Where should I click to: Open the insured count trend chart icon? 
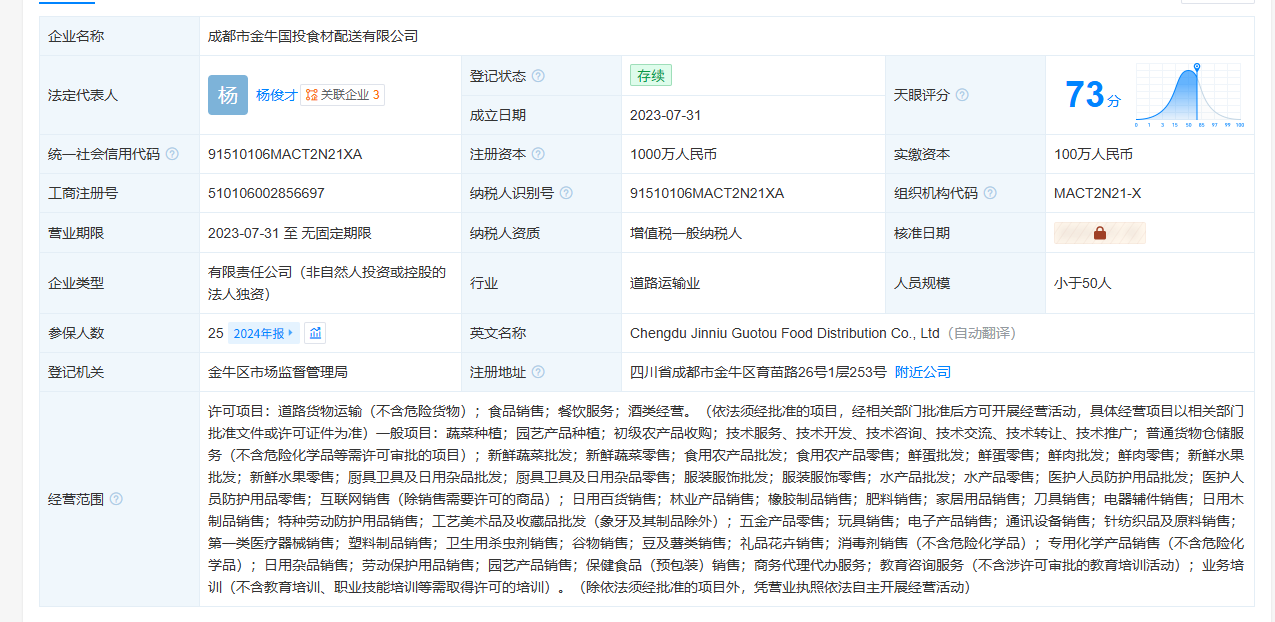click(315, 333)
